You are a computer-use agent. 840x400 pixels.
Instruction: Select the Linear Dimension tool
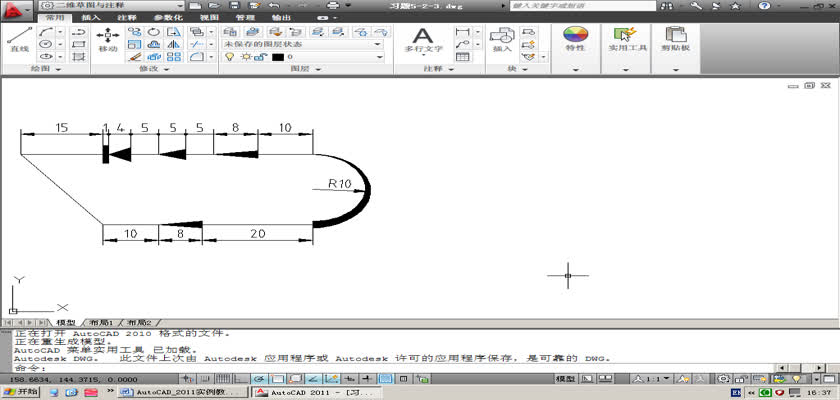(x=462, y=32)
